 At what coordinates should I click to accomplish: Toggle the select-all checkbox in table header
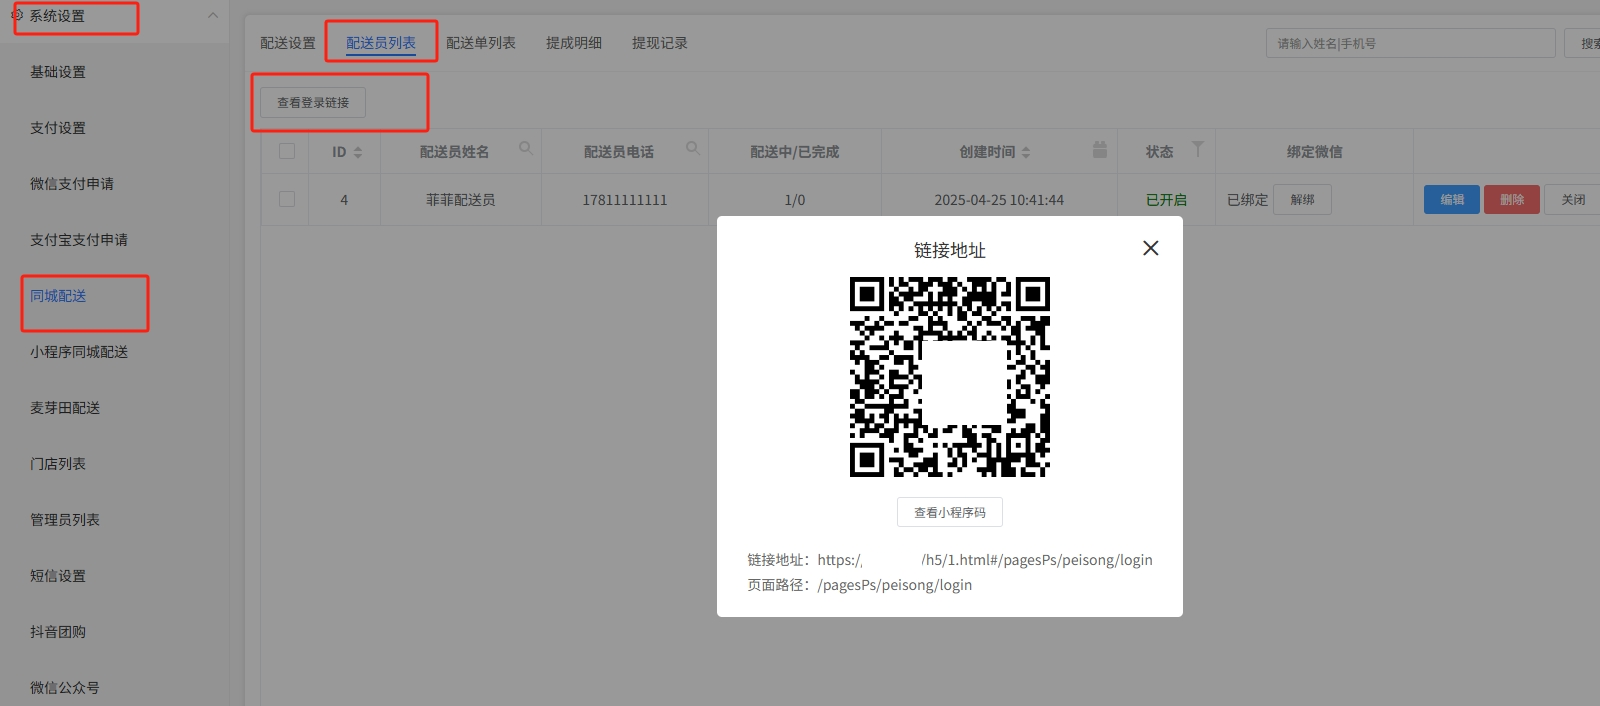coord(287,151)
